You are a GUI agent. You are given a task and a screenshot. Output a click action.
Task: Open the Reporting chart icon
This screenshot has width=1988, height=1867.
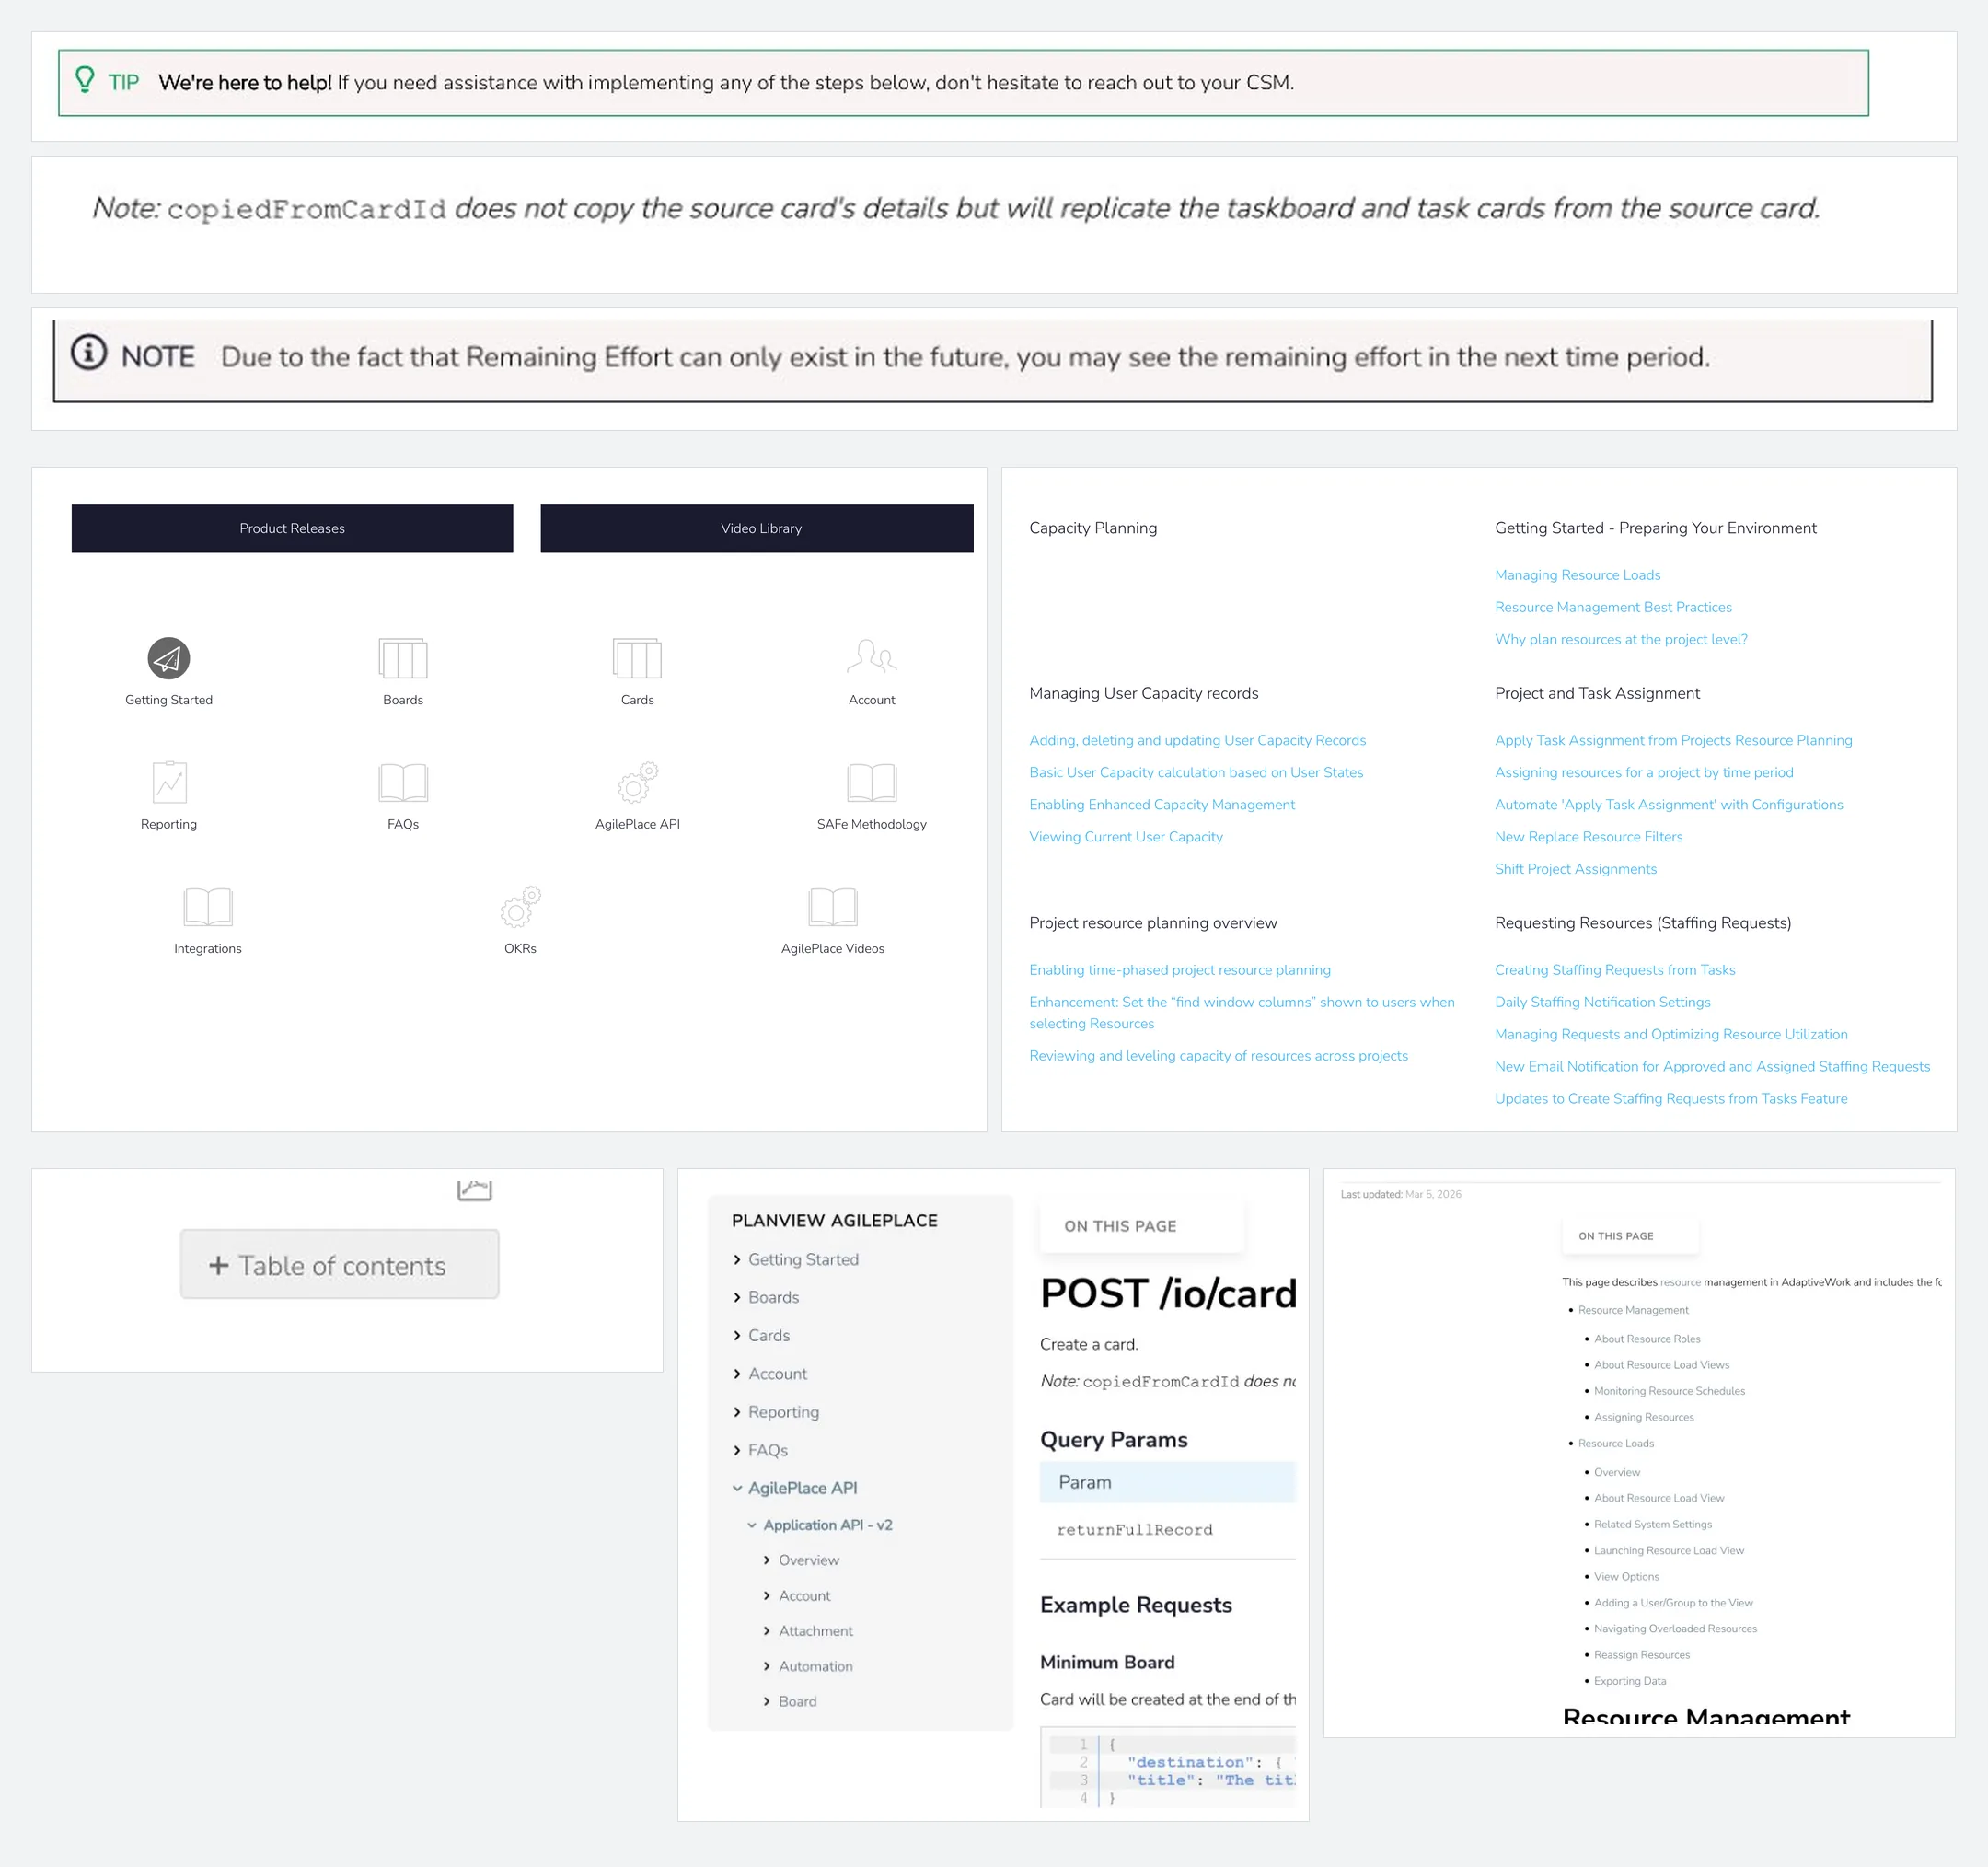pyautogui.click(x=169, y=782)
